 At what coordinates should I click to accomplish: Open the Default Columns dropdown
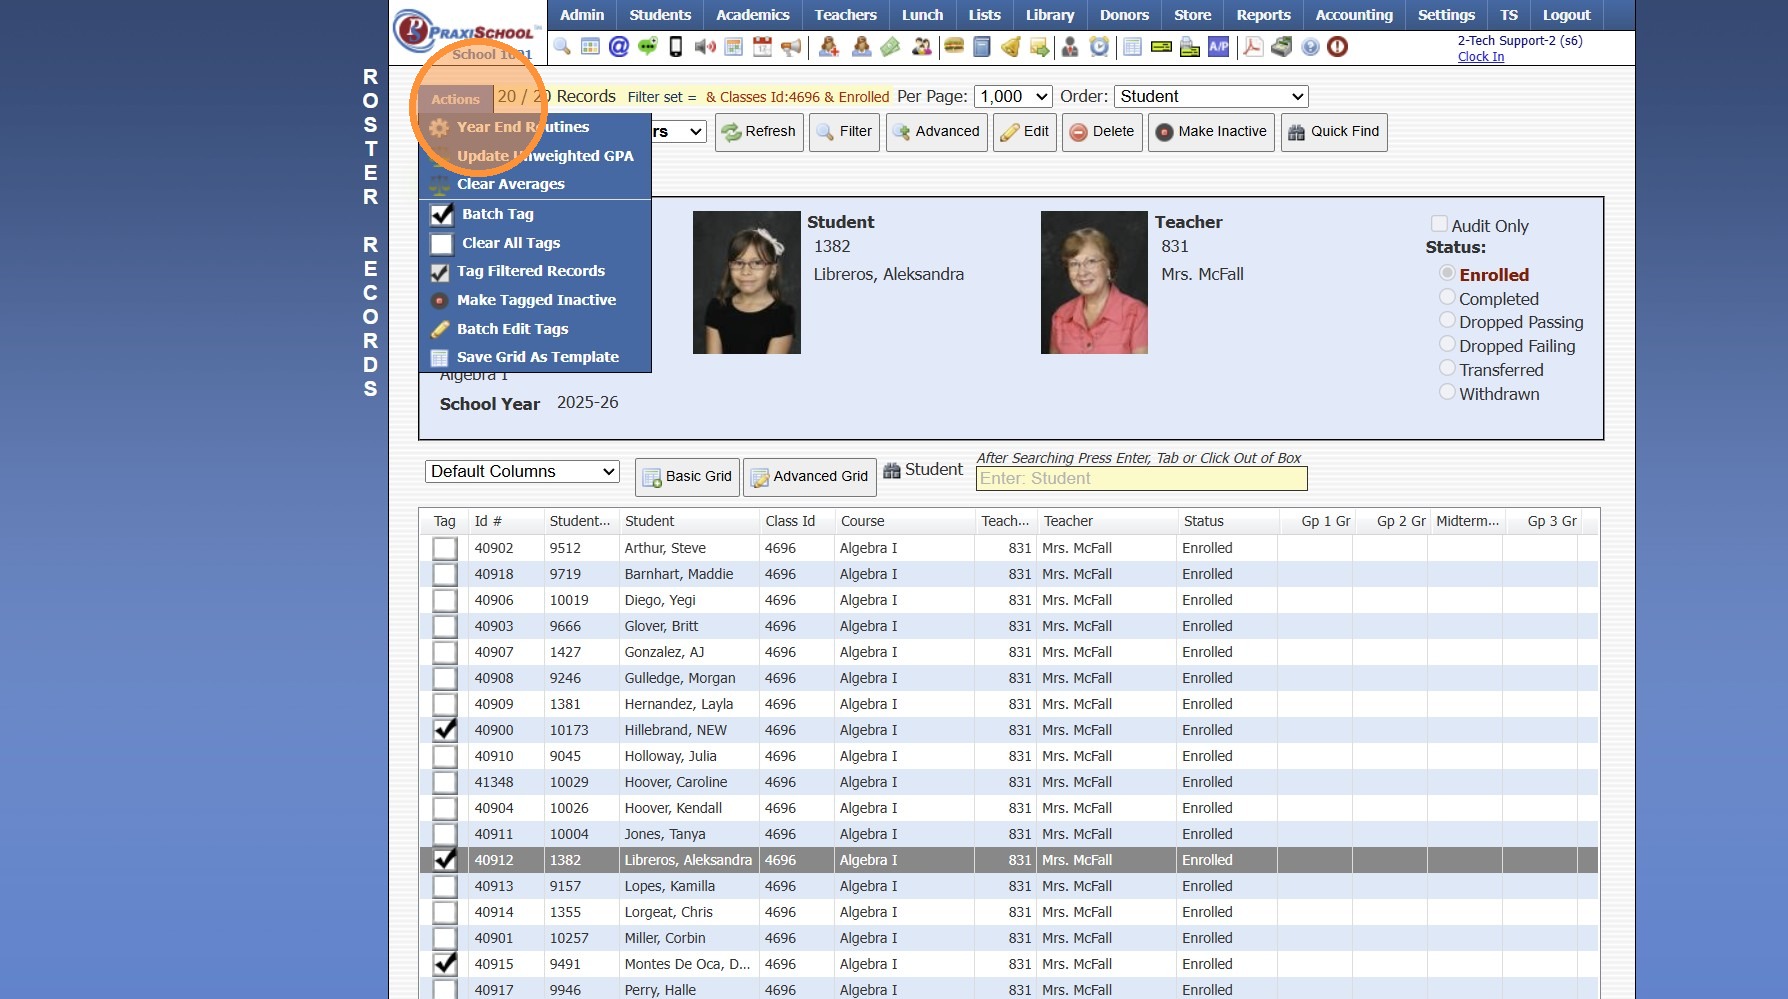tap(522, 471)
